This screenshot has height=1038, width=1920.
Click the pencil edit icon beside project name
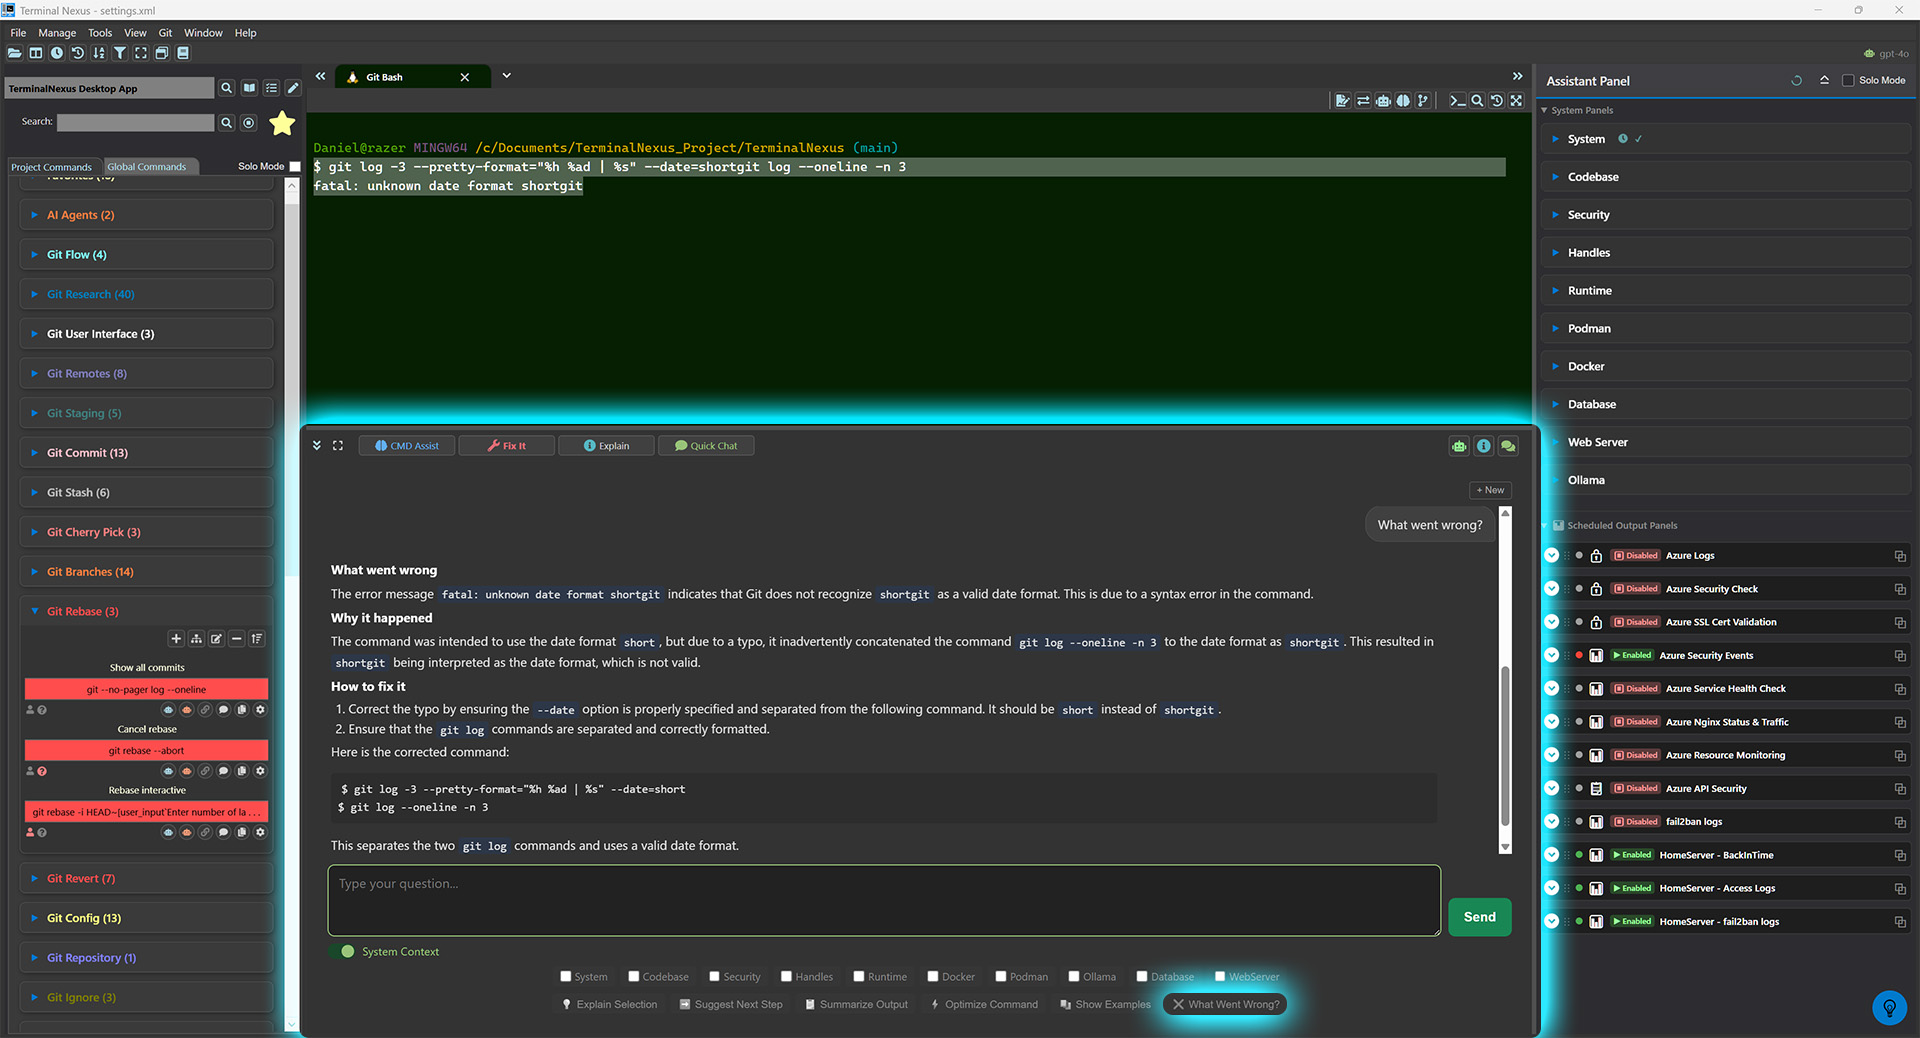(293, 88)
